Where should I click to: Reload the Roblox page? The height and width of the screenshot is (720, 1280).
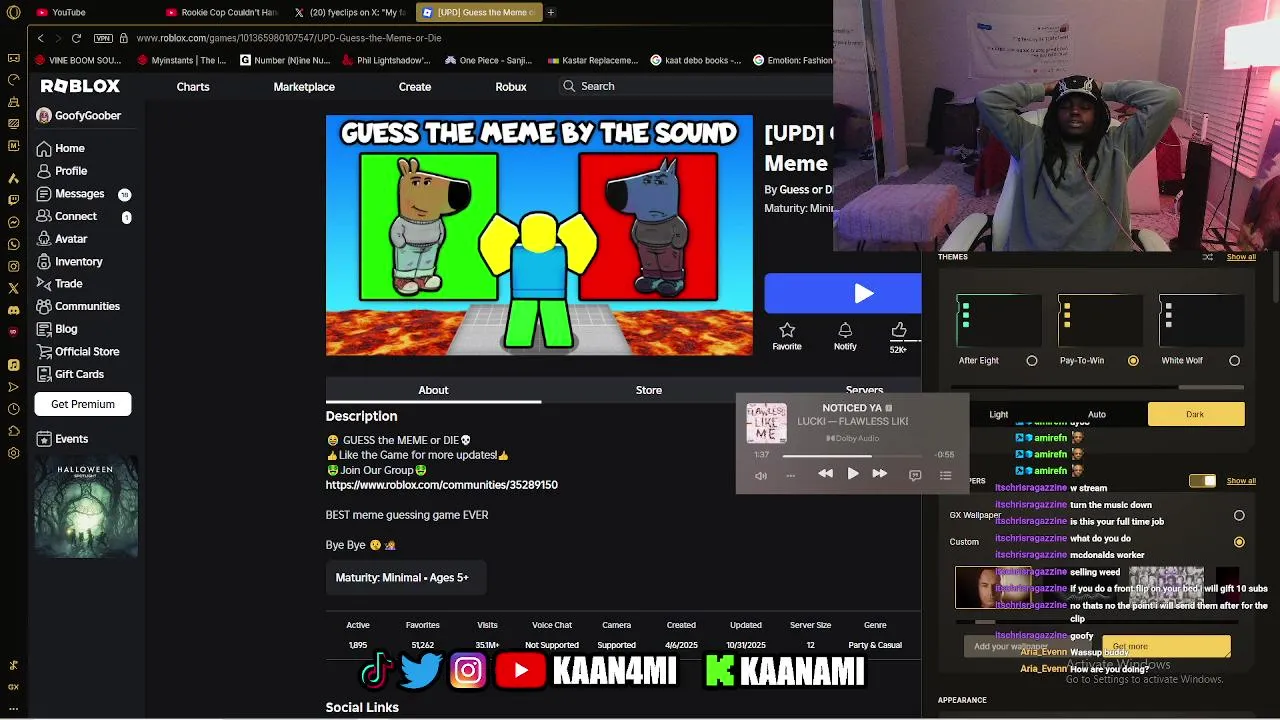[x=76, y=38]
